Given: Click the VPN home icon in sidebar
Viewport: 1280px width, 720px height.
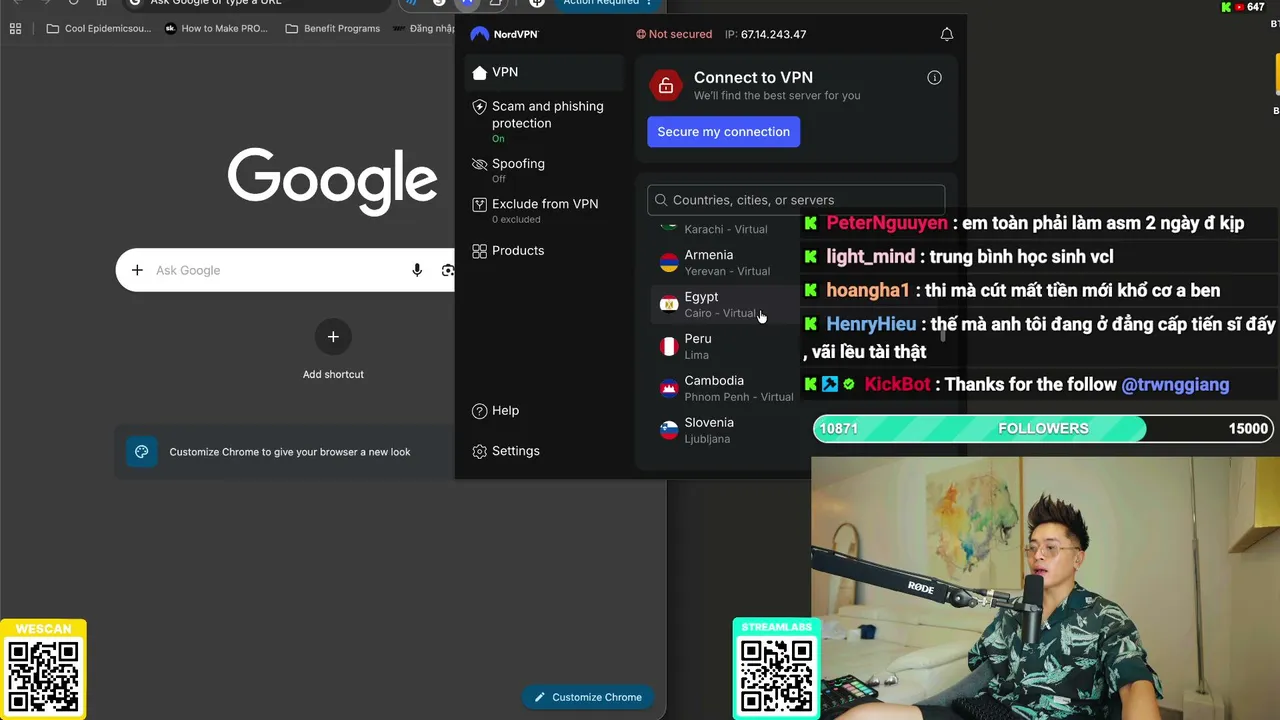Looking at the screenshot, I should point(479,72).
